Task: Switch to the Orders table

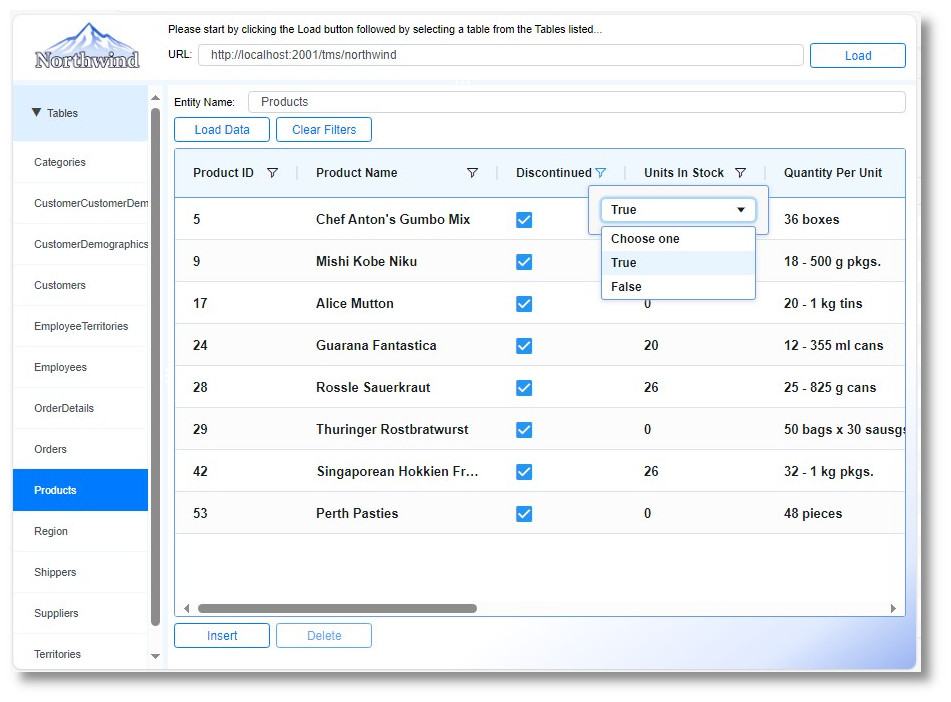Action: point(51,449)
